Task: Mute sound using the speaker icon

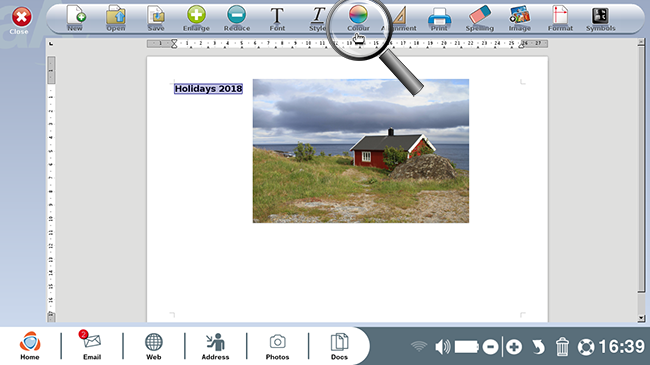Action: pos(442,347)
